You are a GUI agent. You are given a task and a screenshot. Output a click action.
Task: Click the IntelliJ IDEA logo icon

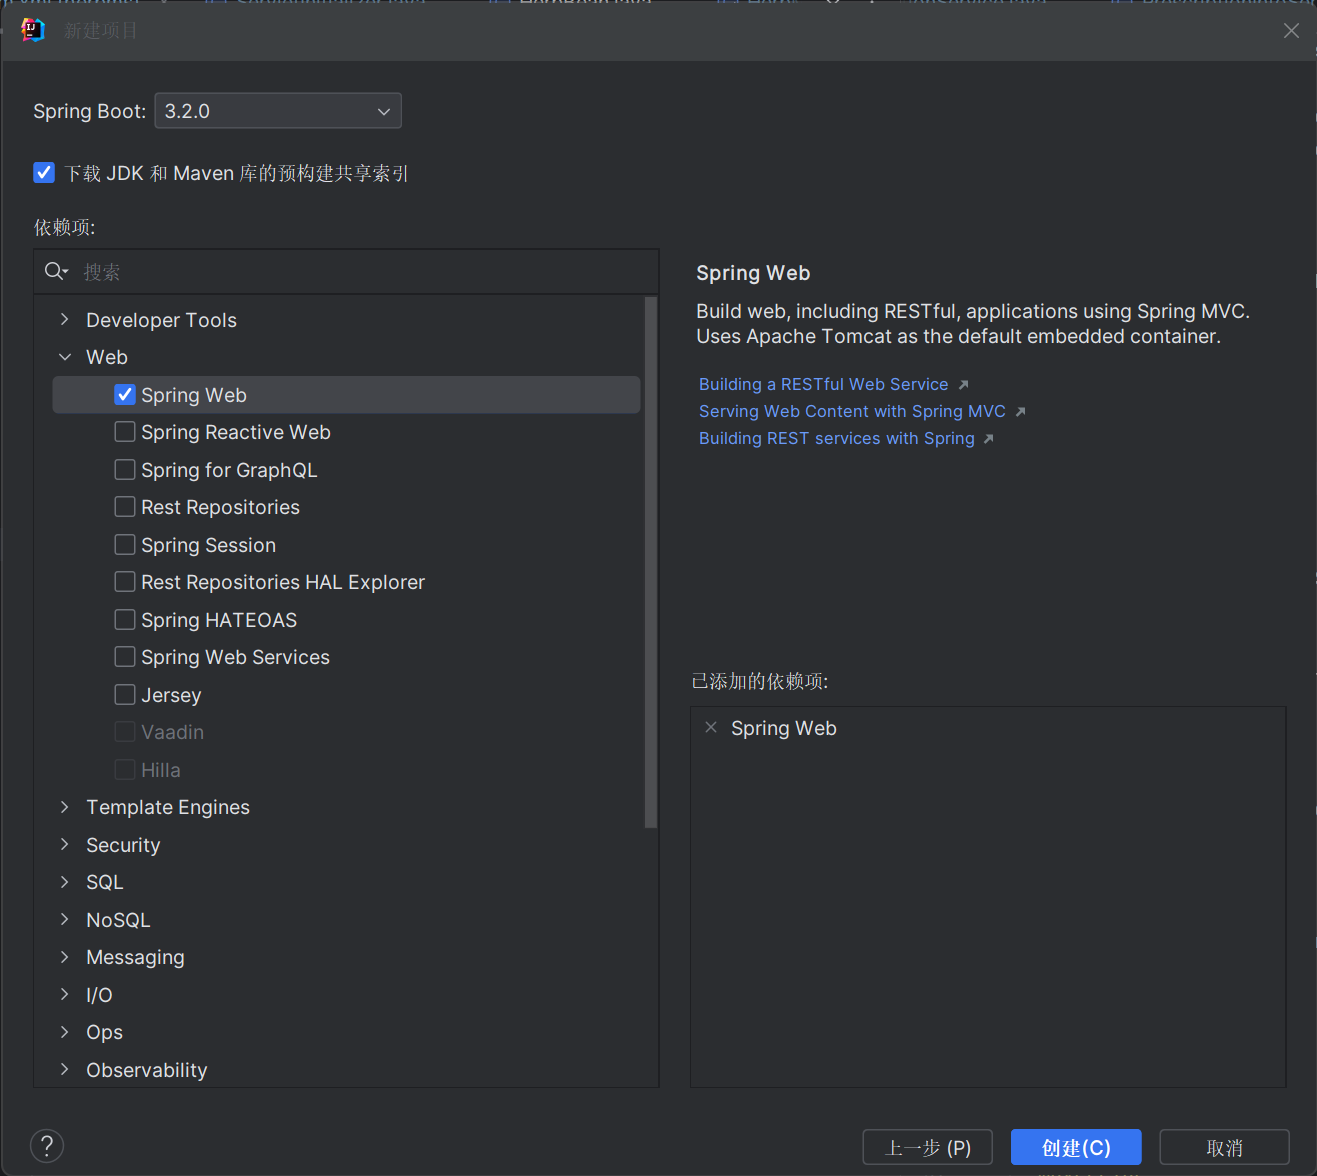click(33, 30)
